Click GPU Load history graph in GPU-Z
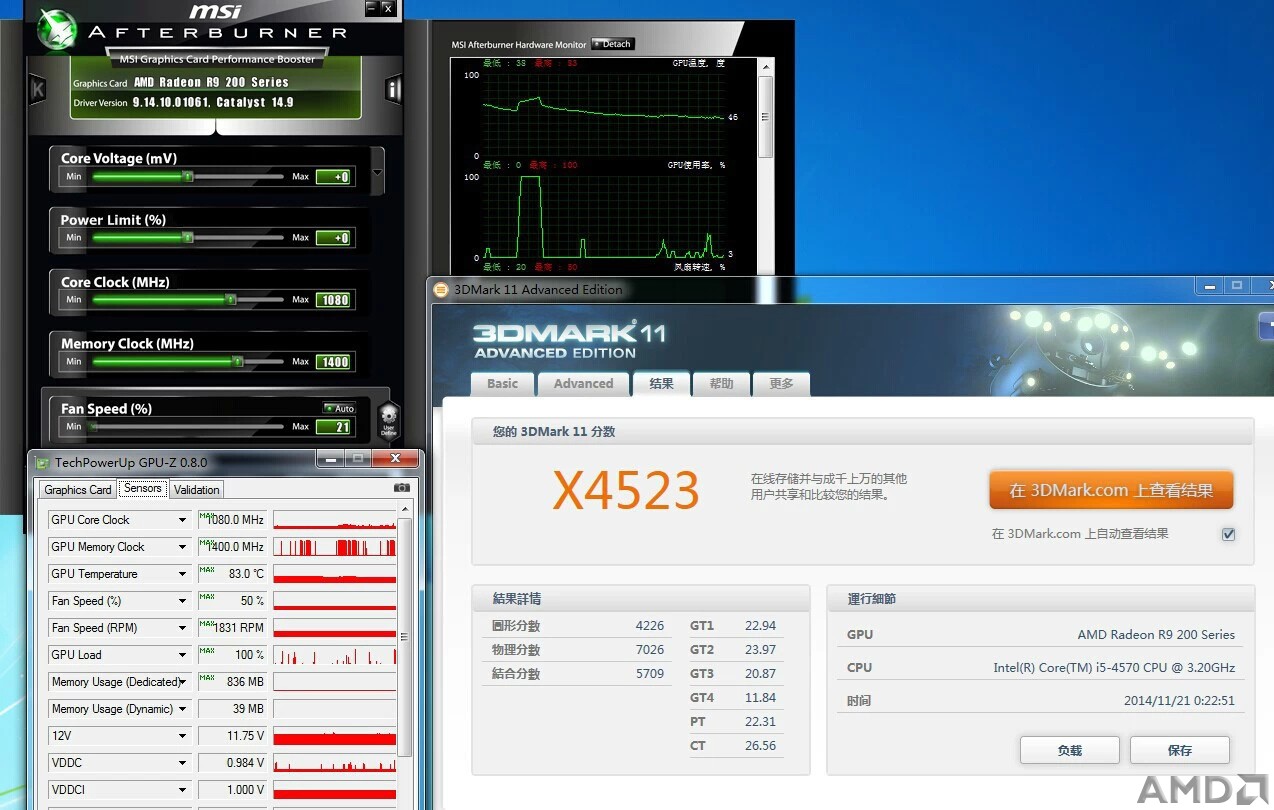 pos(335,655)
